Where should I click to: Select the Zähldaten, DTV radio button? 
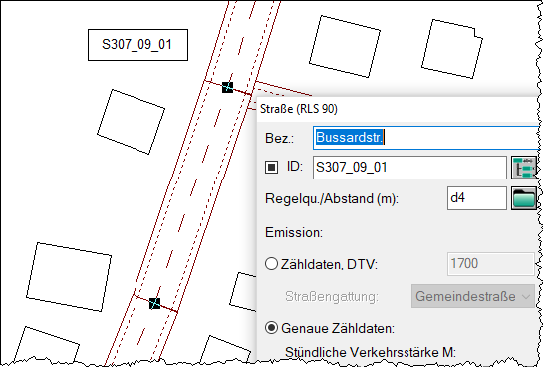click(x=272, y=264)
